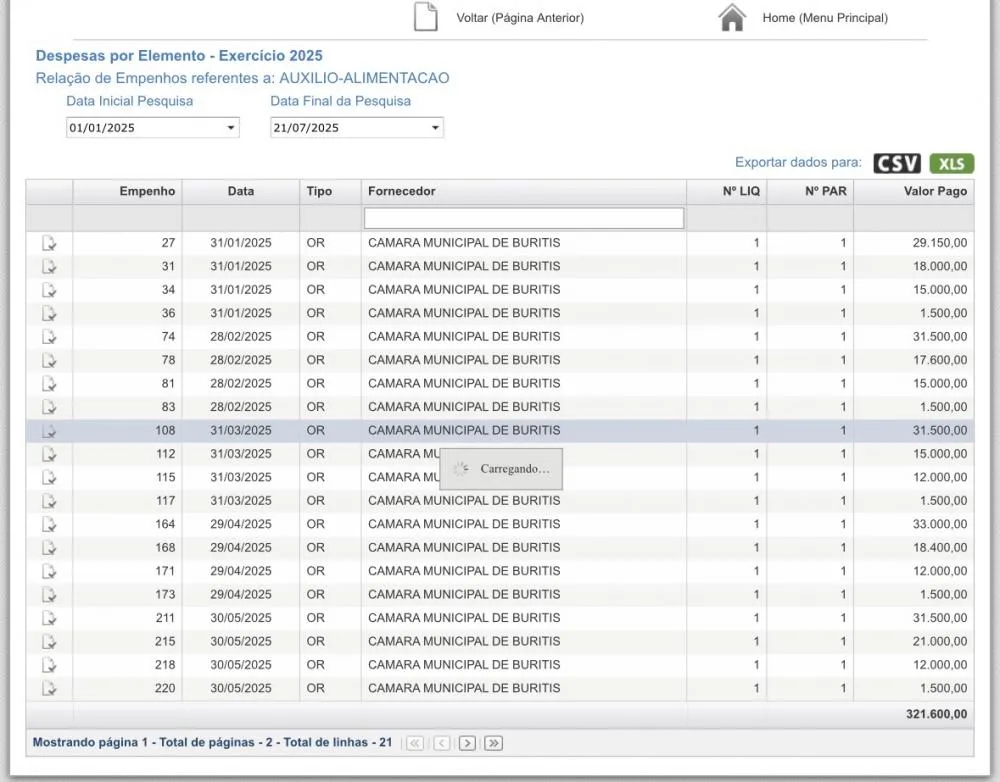Sort by the Fornecedor column header
This screenshot has height=782, width=1000.
click(524, 191)
